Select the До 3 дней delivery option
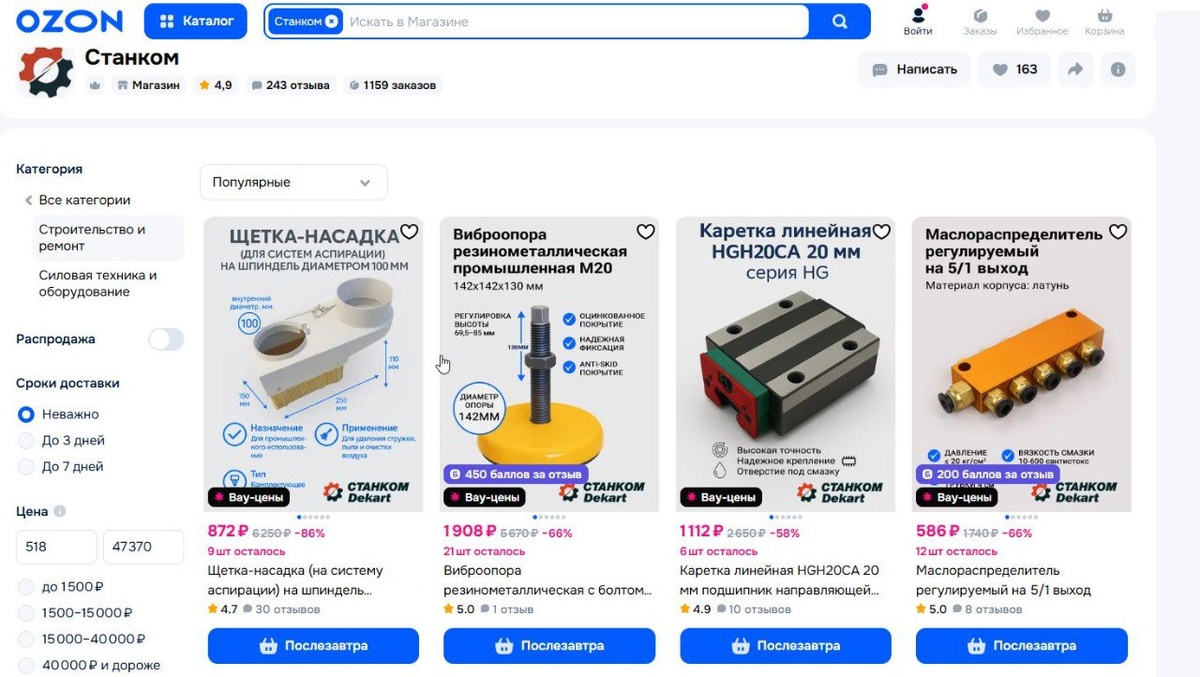1200x677 pixels. click(26, 440)
